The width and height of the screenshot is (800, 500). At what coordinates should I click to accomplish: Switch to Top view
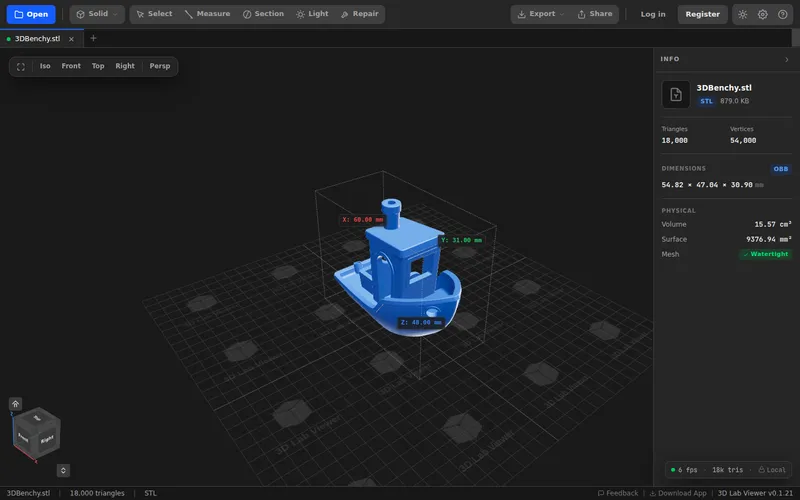98,66
